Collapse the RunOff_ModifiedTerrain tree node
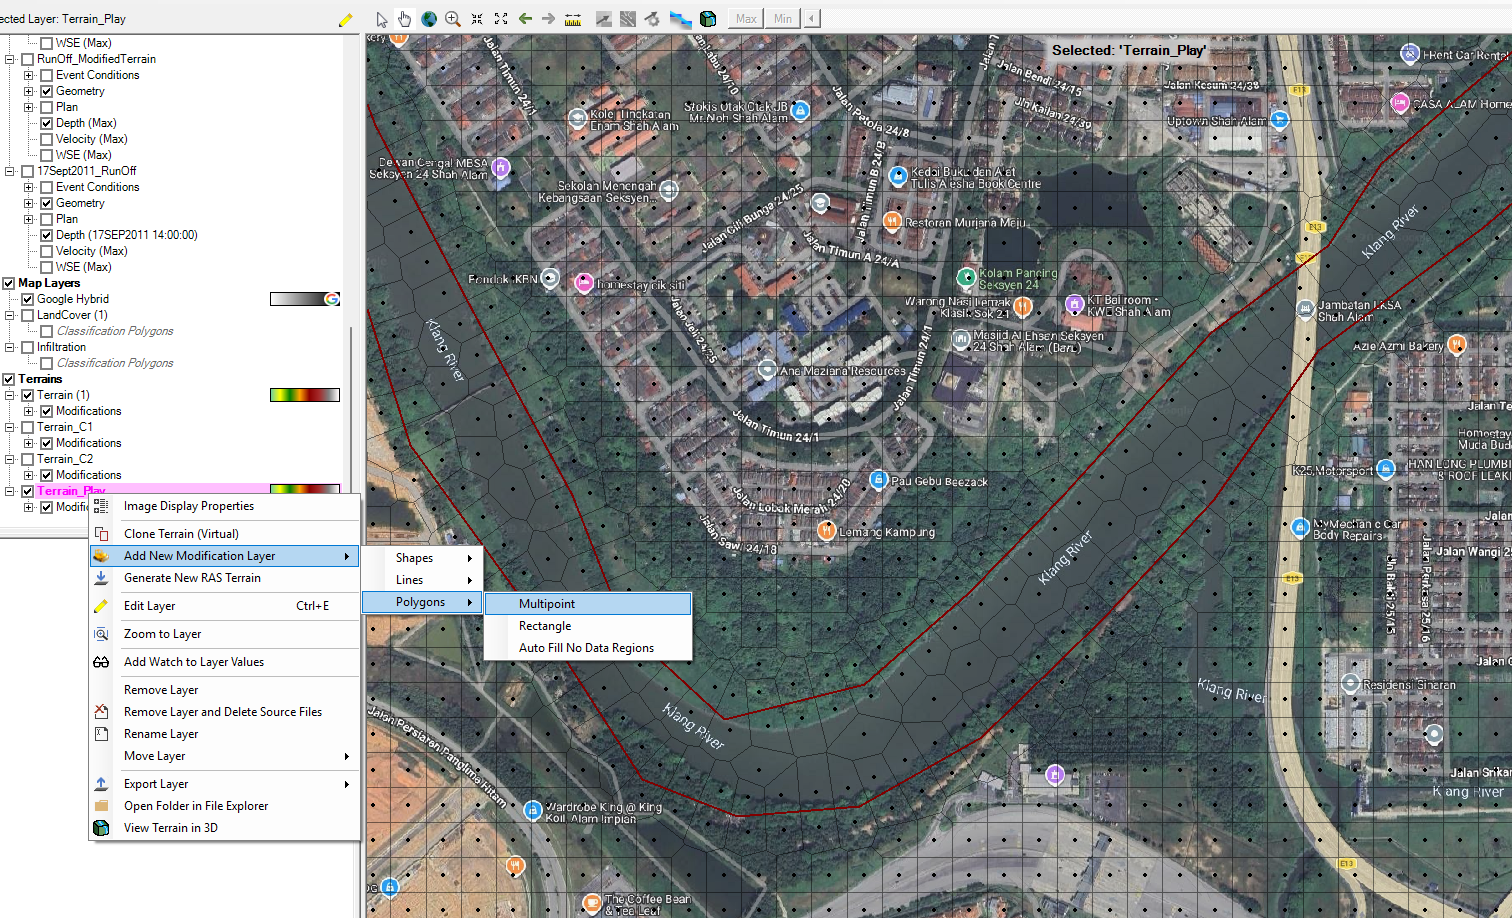1512x918 pixels. pos(10,59)
